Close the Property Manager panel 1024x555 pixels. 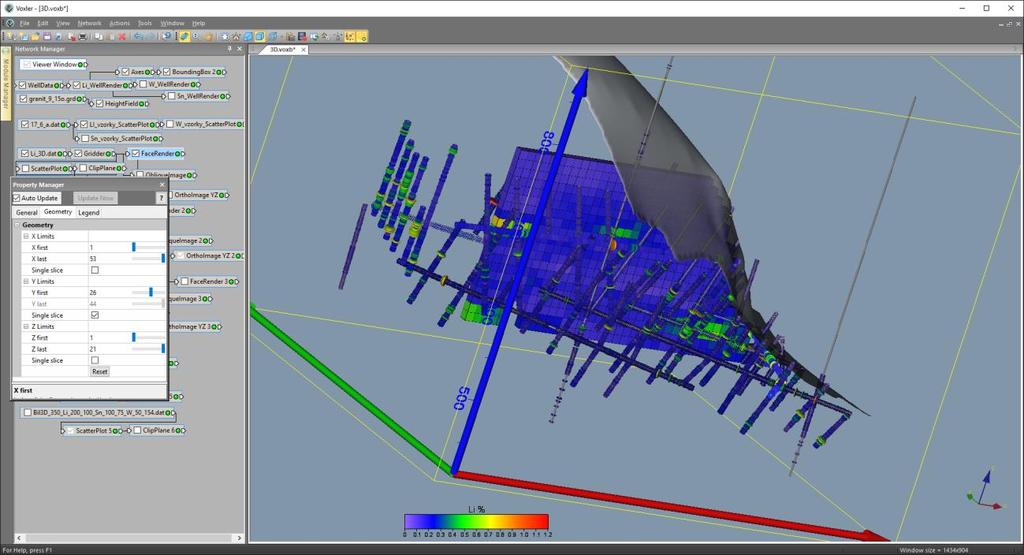[162, 185]
